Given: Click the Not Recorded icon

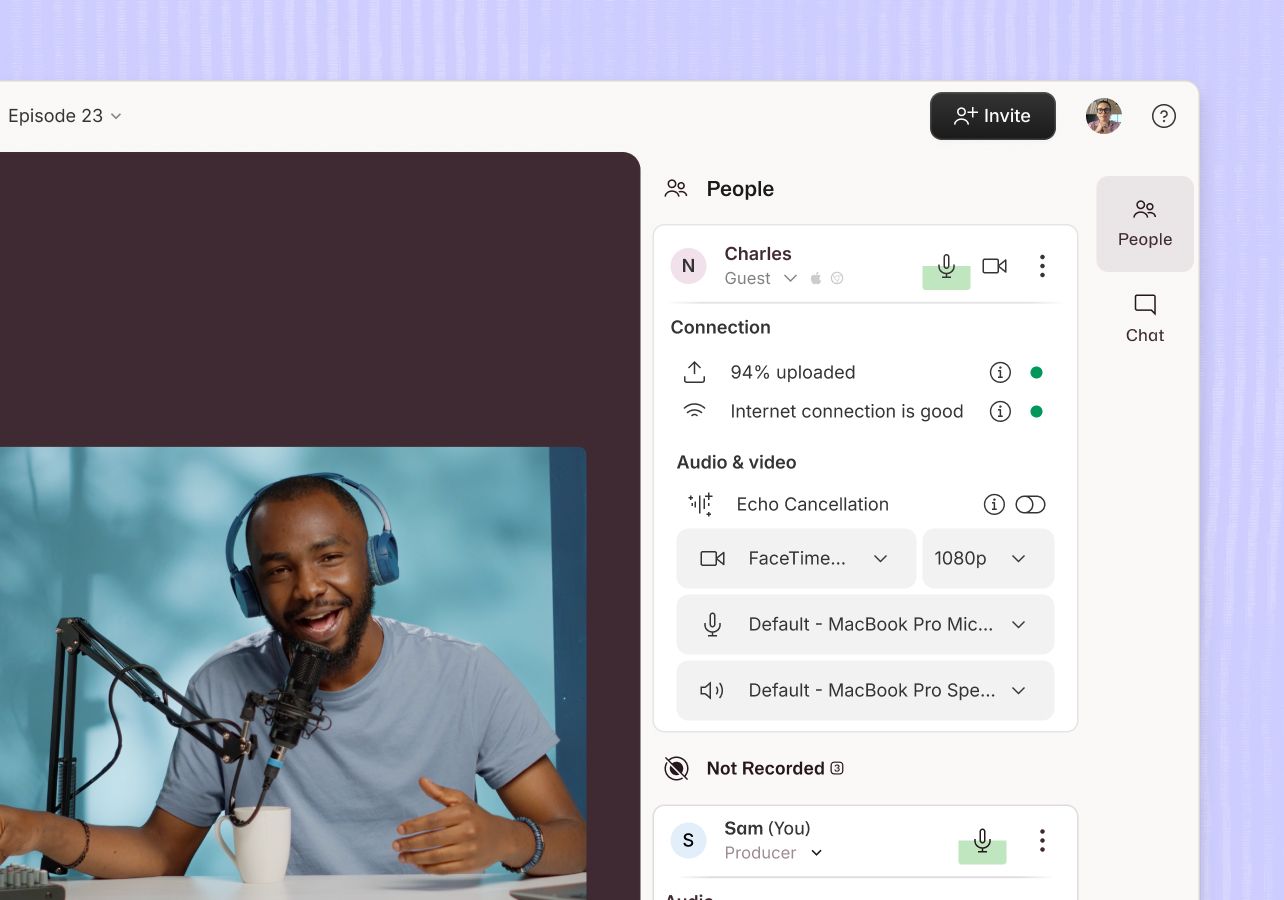Looking at the screenshot, I should (677, 768).
